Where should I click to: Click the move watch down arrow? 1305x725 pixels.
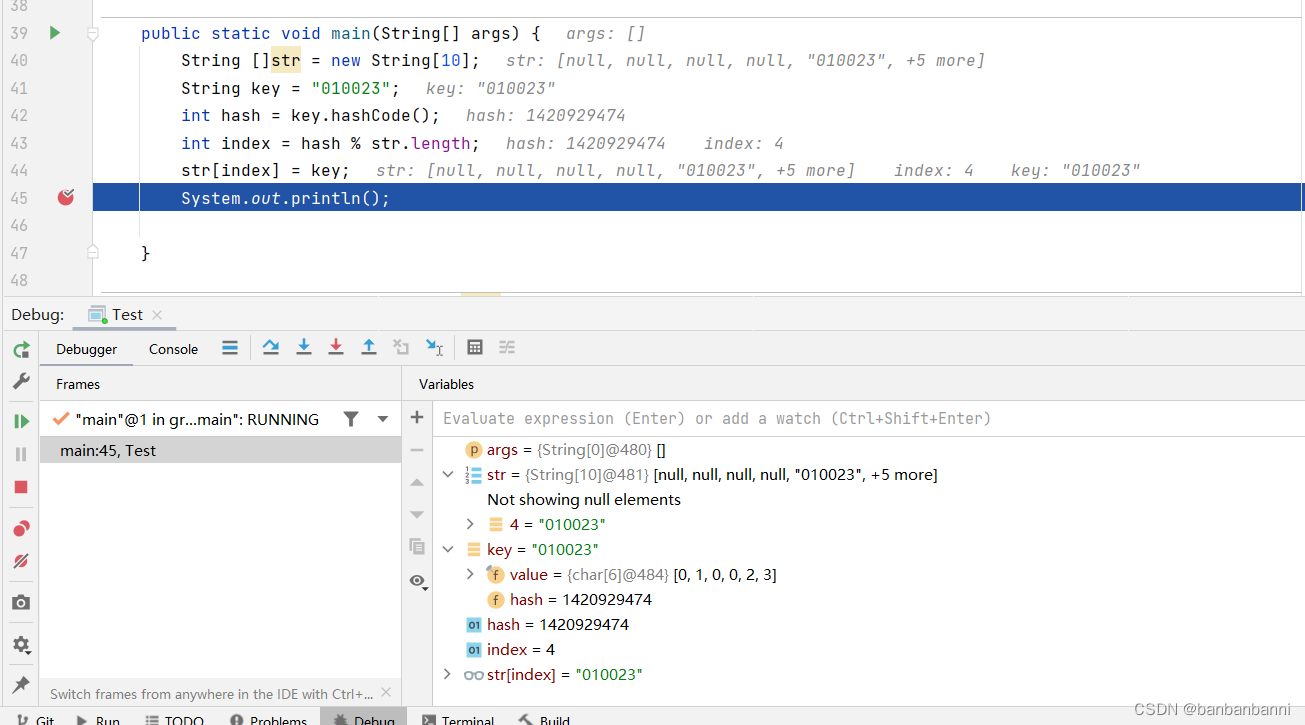point(417,514)
